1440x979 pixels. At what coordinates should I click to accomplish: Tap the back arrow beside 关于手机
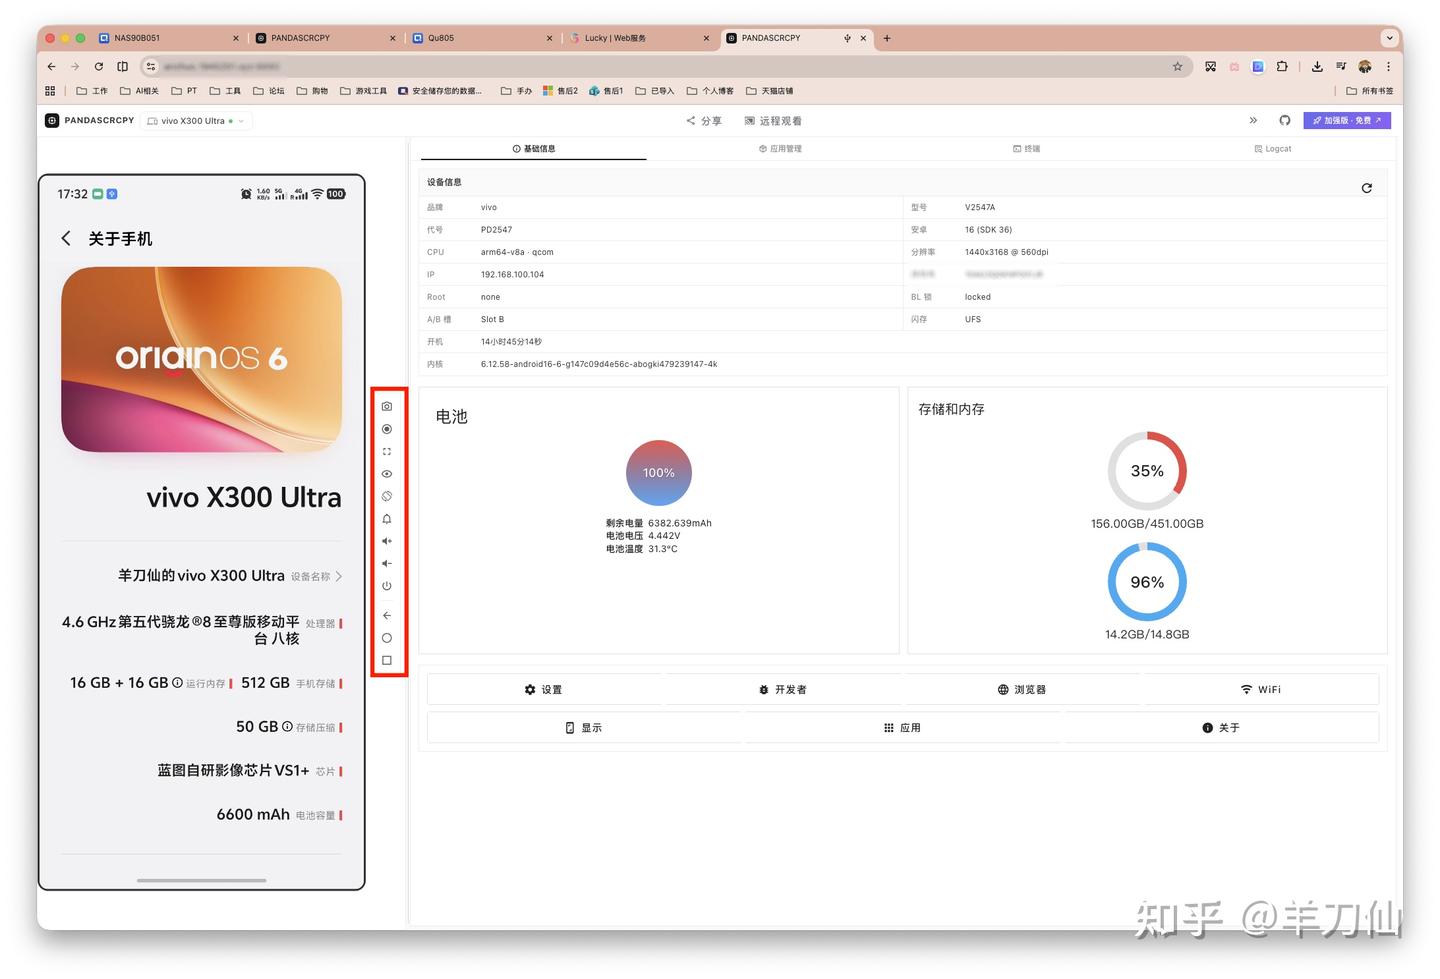tap(66, 238)
